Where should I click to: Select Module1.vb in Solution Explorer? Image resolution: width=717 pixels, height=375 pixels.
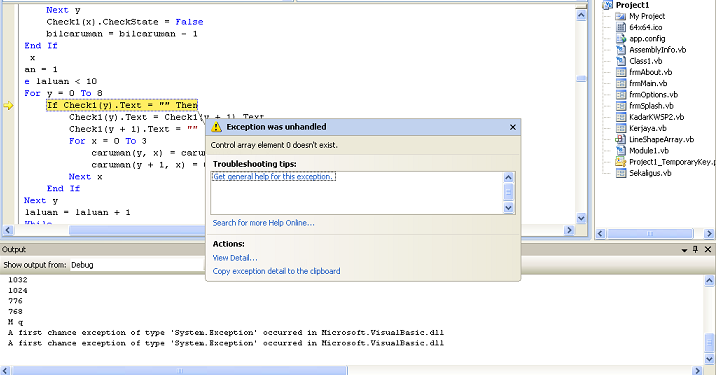tap(648, 150)
